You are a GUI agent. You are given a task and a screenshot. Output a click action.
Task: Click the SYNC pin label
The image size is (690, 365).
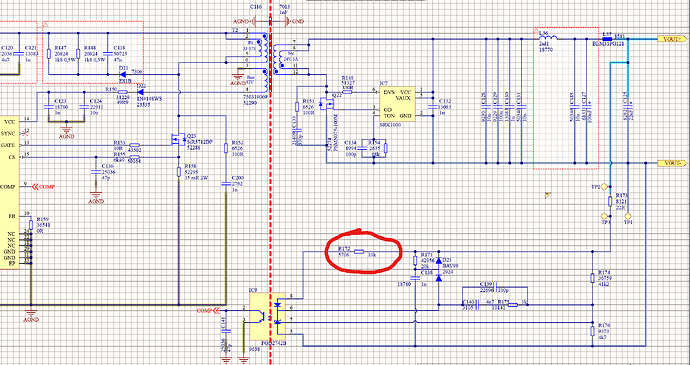(7, 133)
